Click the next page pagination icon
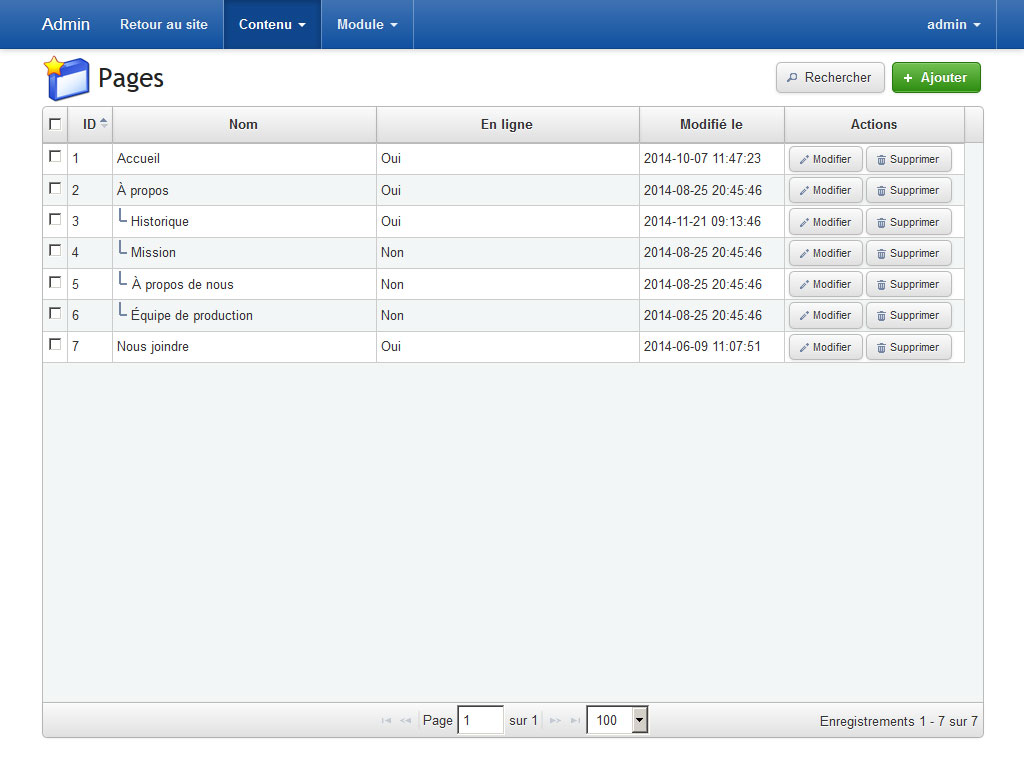The width and height of the screenshot is (1024, 775). [555, 721]
